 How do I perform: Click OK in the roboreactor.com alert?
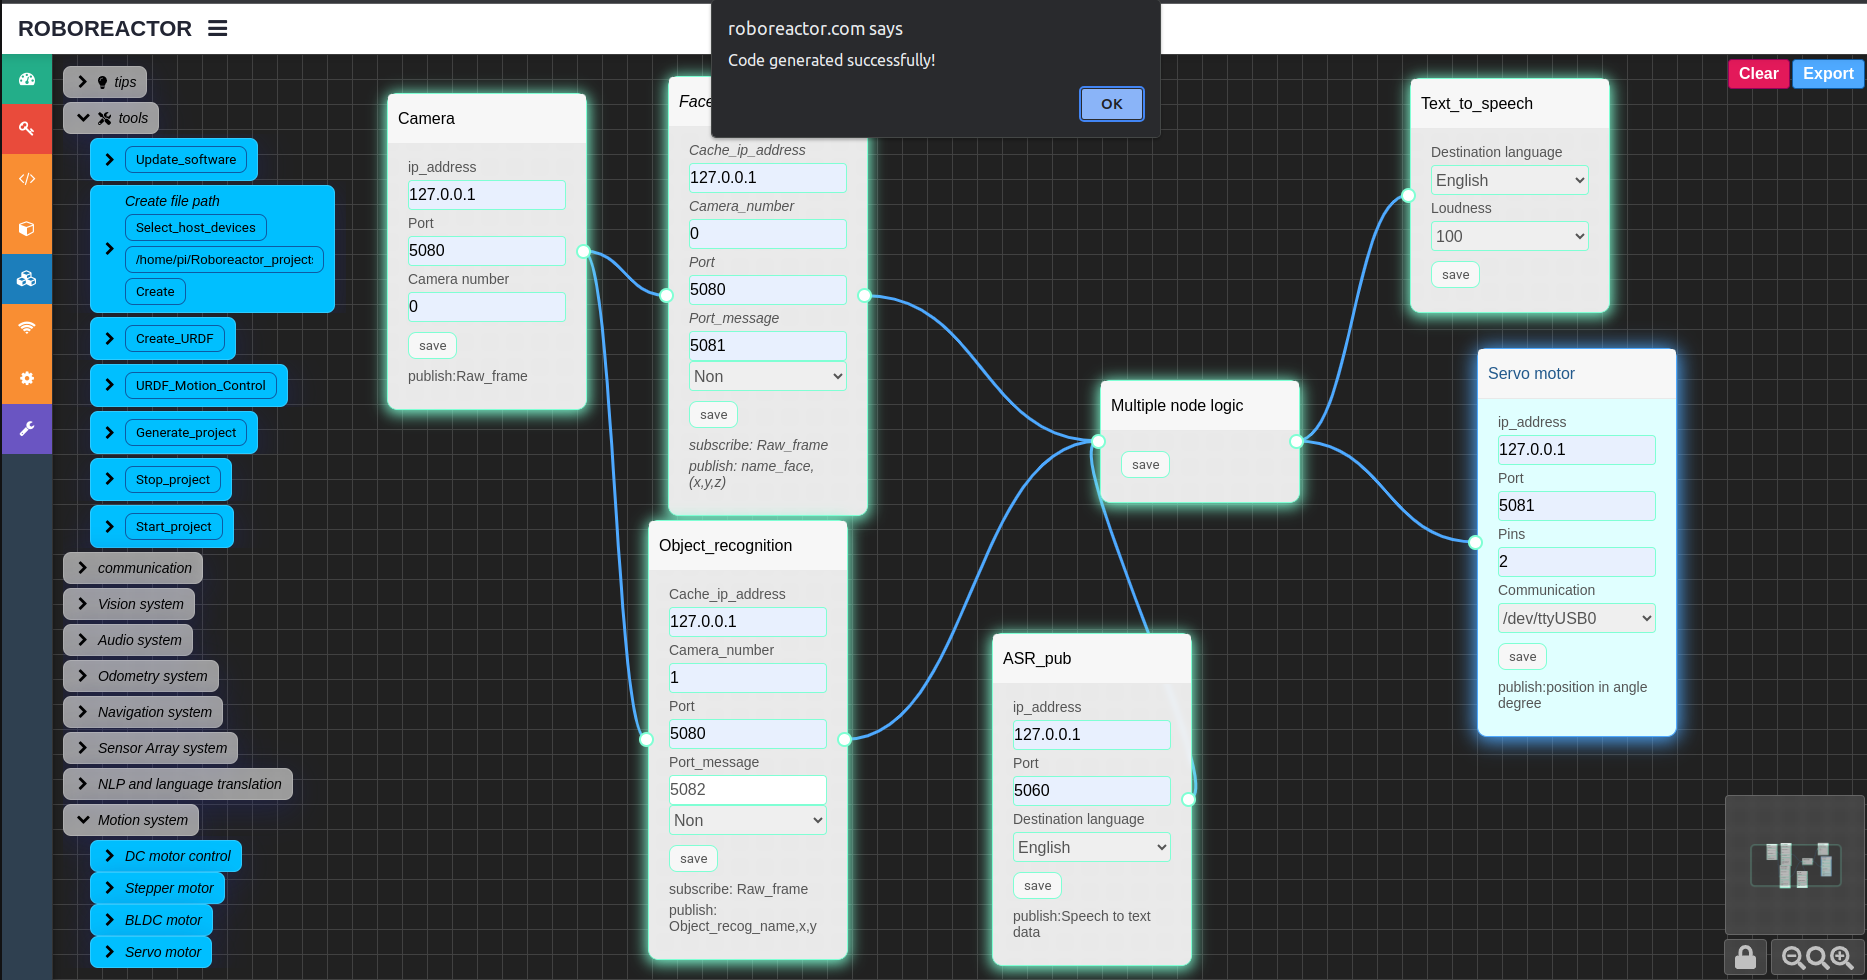(1112, 104)
